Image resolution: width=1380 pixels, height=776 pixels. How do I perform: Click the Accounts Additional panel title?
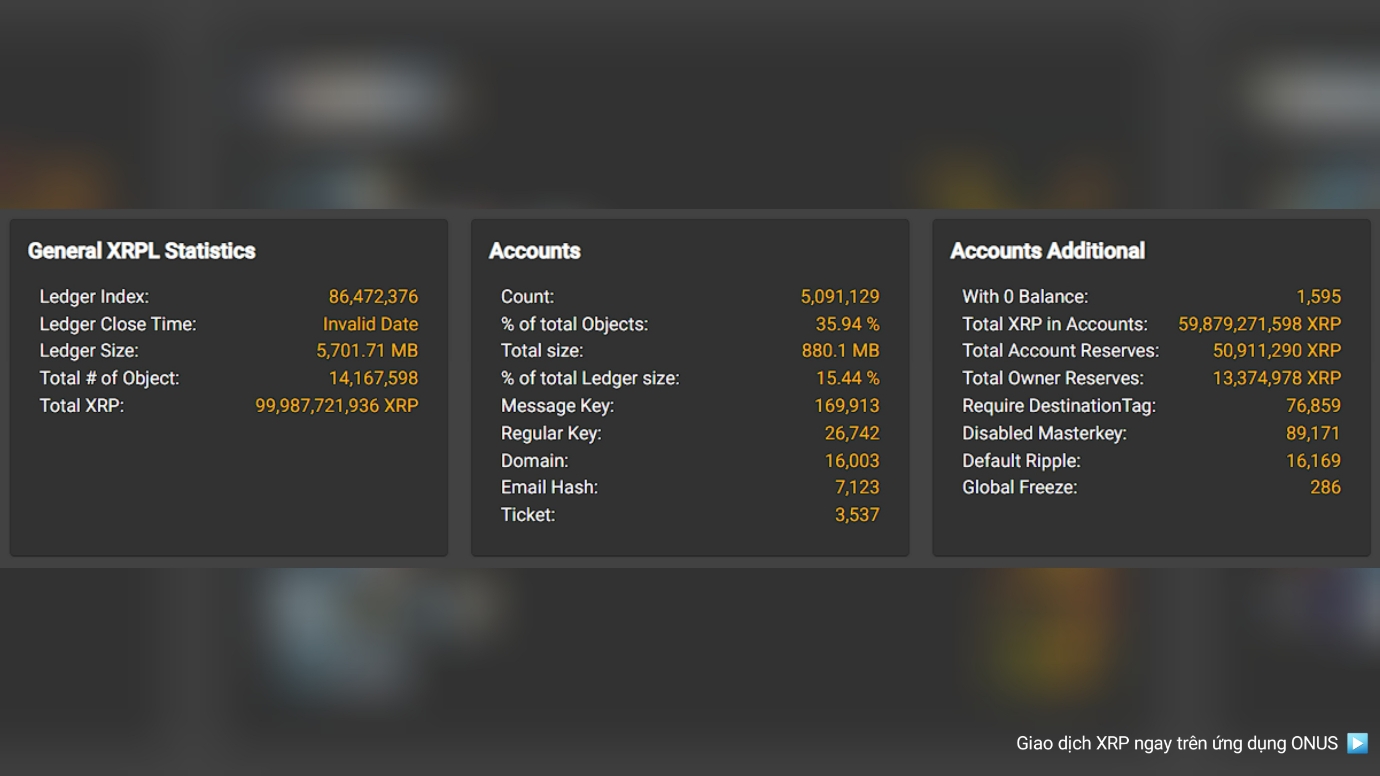(1047, 251)
